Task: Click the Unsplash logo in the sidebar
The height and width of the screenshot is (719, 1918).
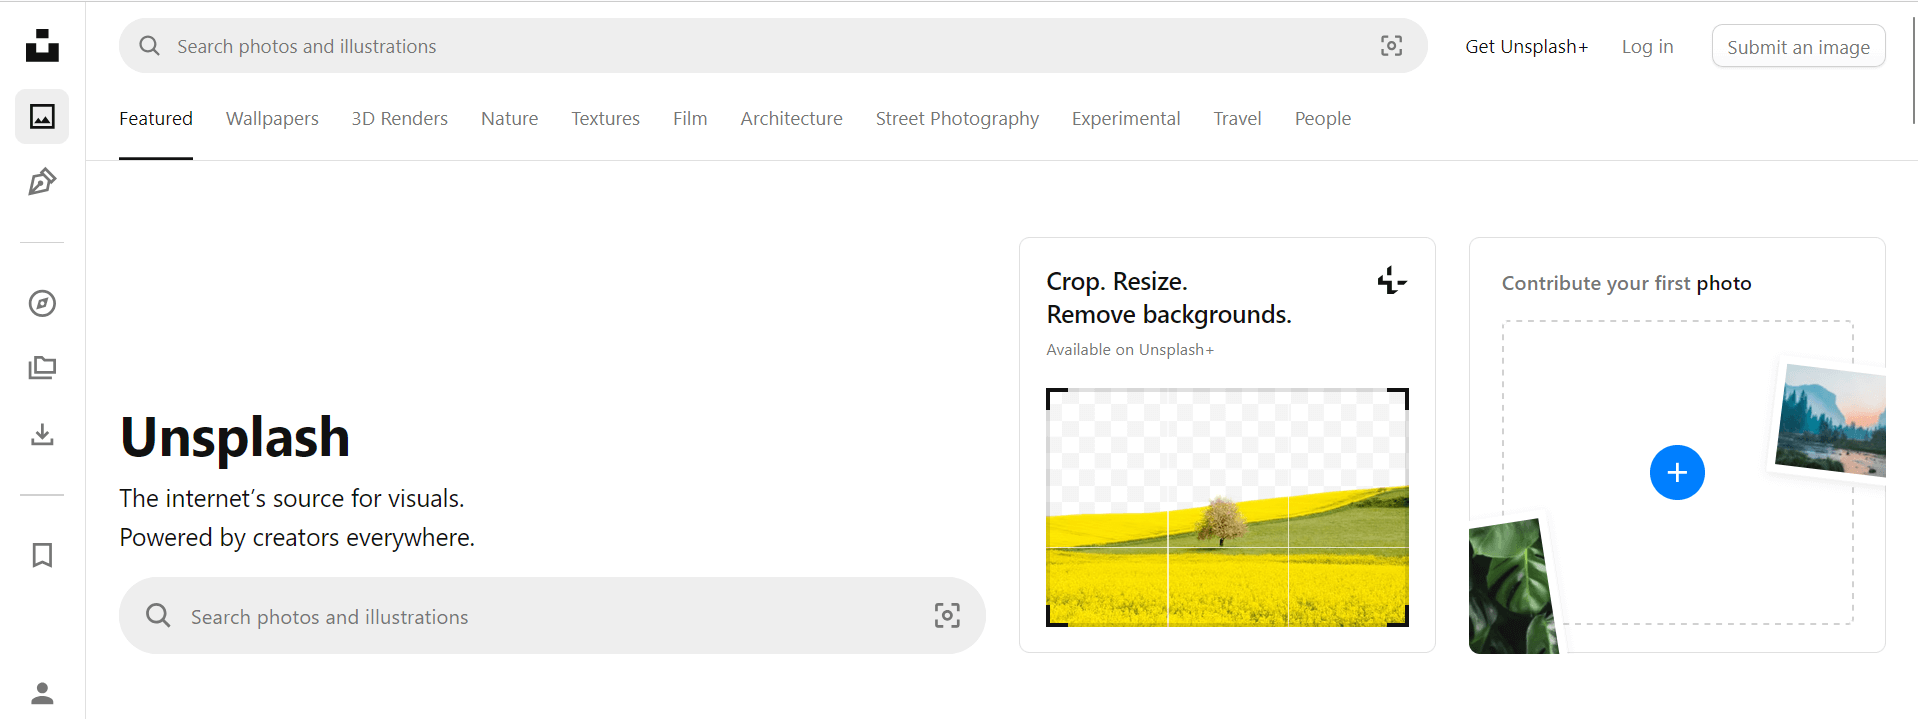Action: [42, 46]
